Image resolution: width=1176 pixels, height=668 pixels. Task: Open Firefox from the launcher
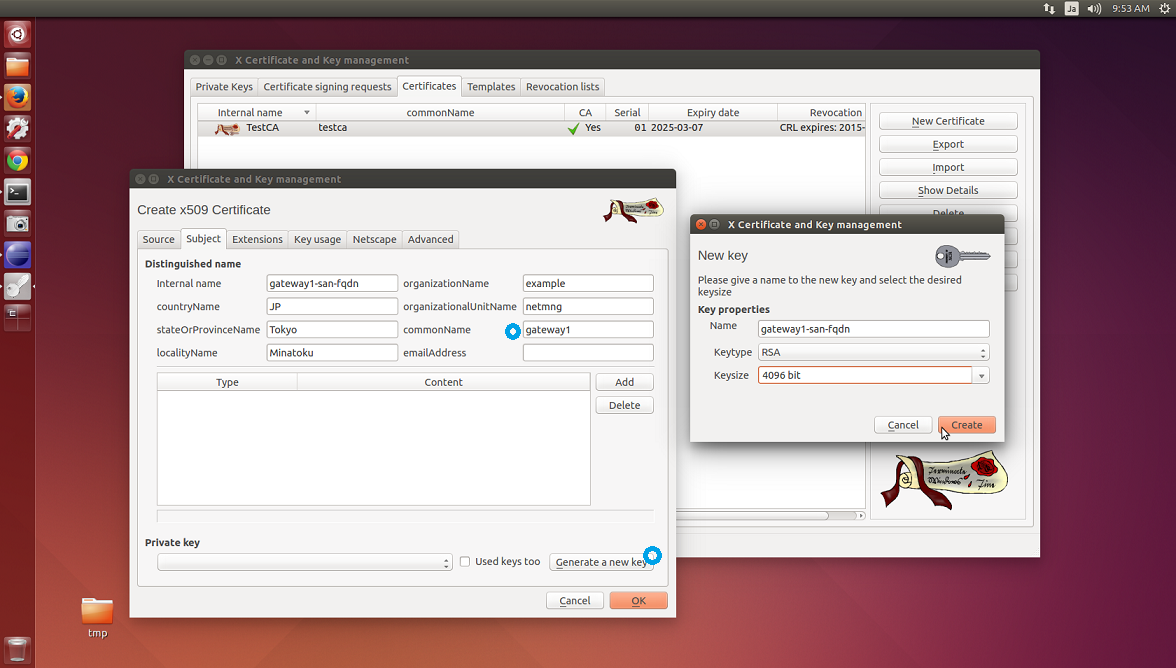(x=17, y=98)
